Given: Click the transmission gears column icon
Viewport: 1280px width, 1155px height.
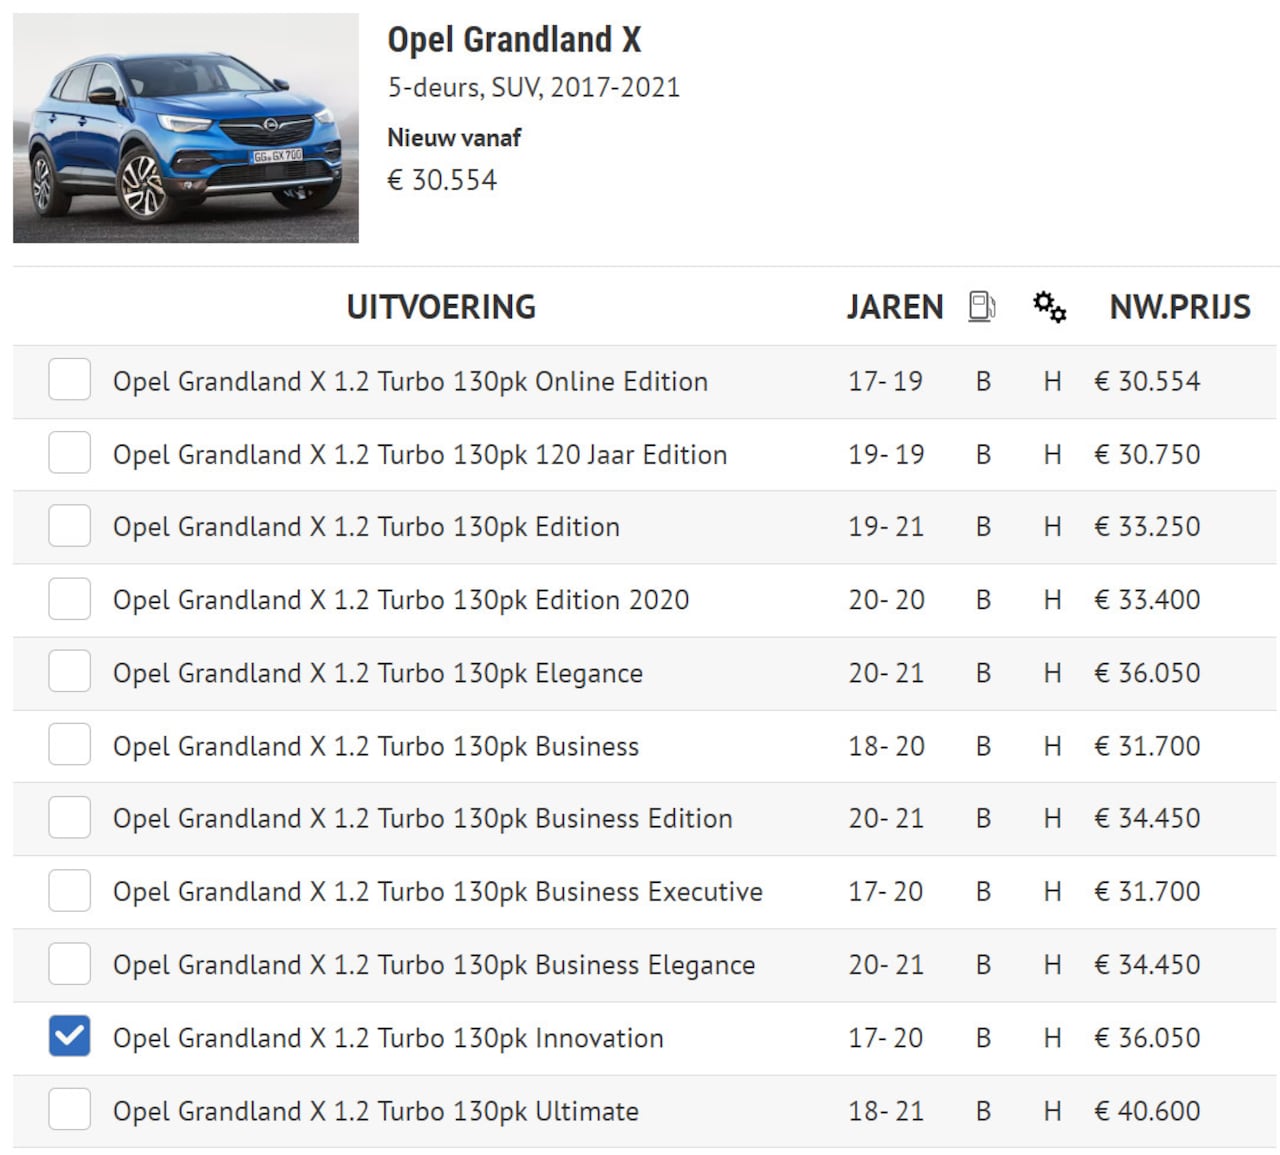Looking at the screenshot, I should pyautogui.click(x=1049, y=306).
